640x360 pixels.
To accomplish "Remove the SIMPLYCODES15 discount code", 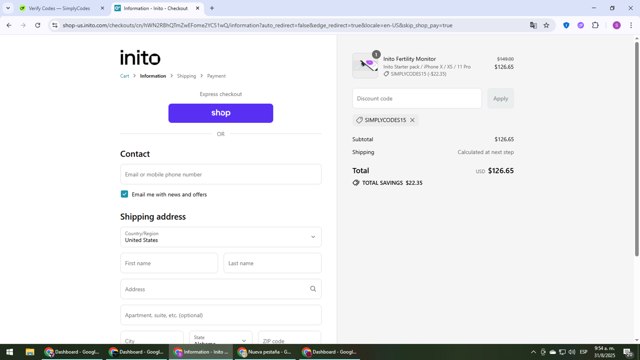I will [x=412, y=120].
